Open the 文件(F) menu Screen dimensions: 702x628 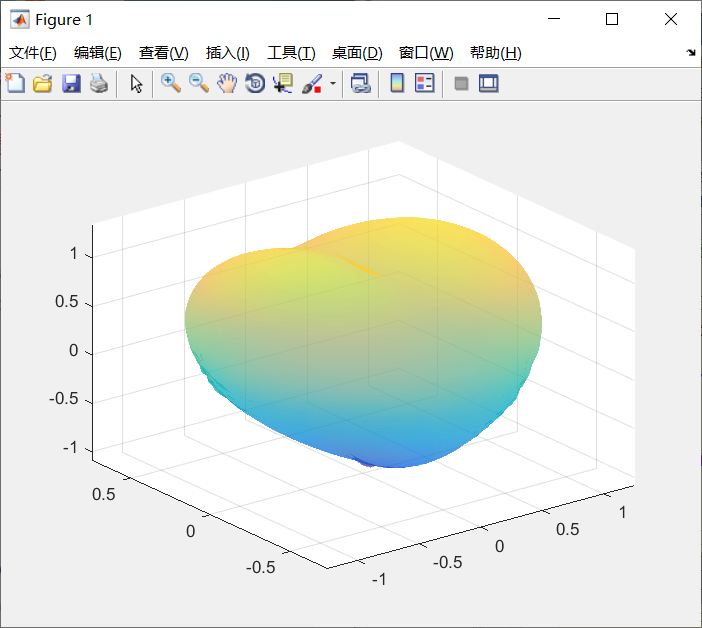33,53
